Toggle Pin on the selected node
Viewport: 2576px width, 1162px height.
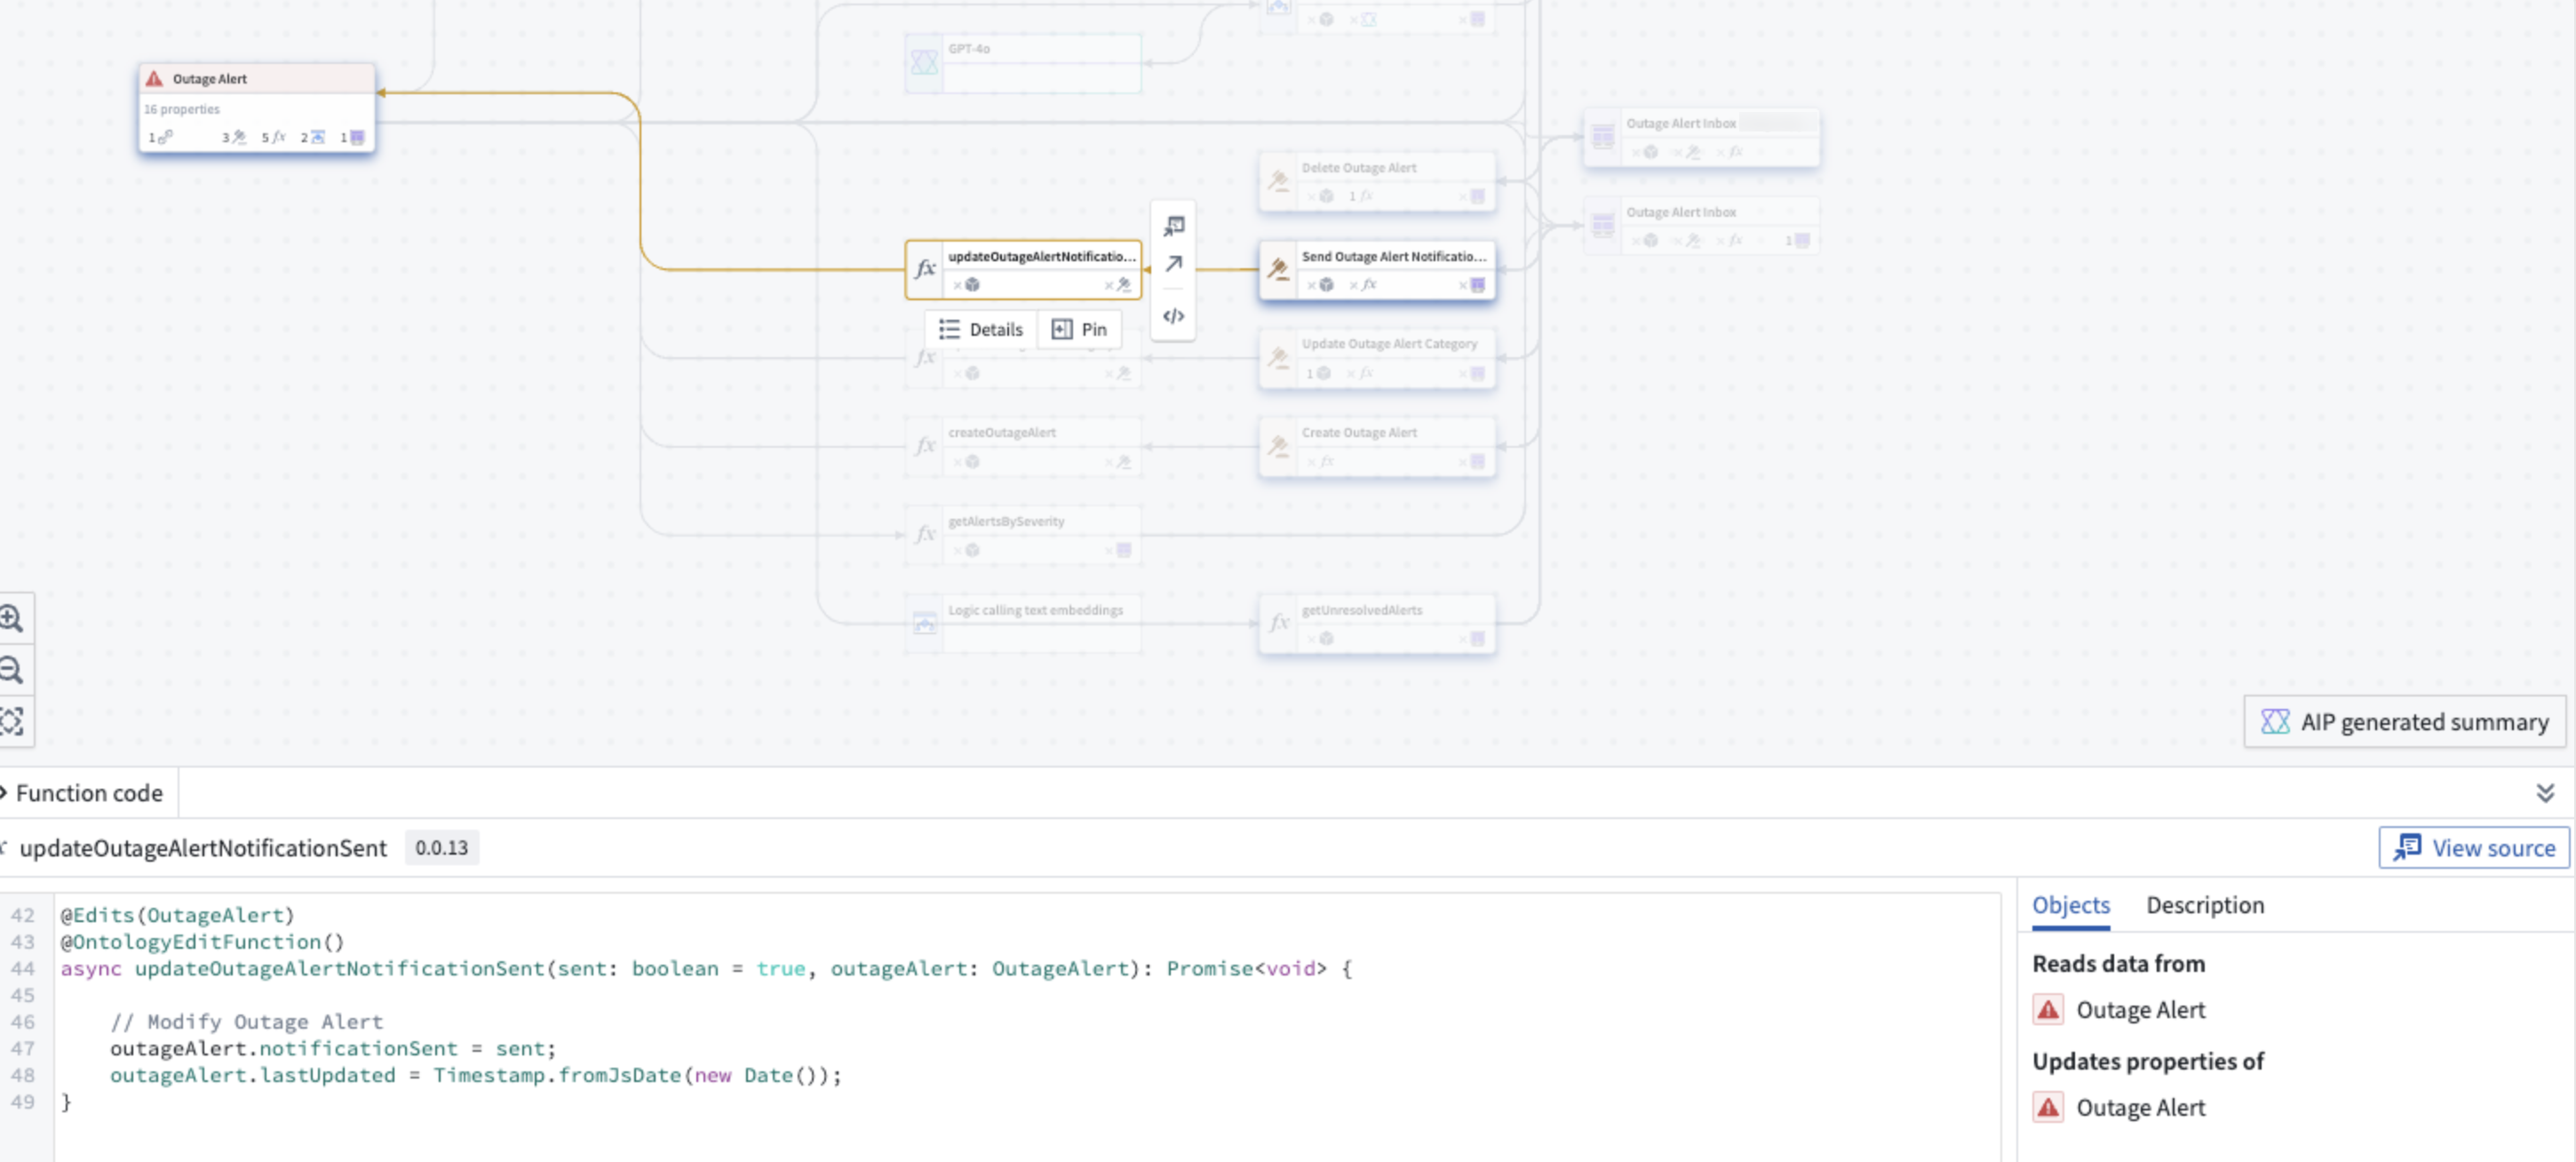tap(1080, 329)
